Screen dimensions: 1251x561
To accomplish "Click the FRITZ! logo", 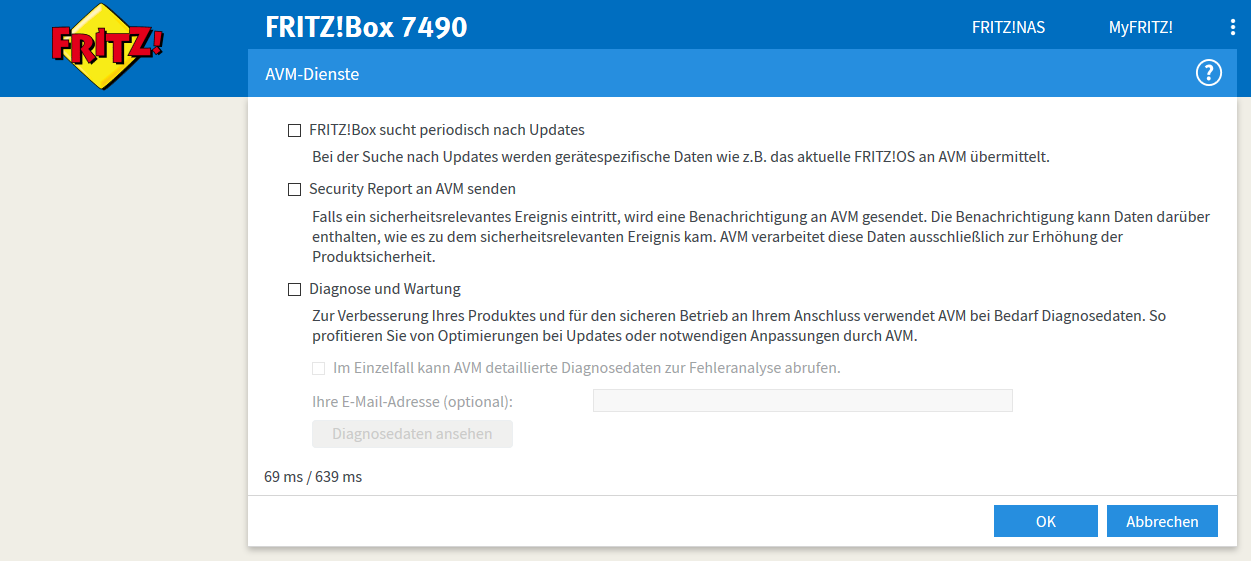I will pos(107,44).
